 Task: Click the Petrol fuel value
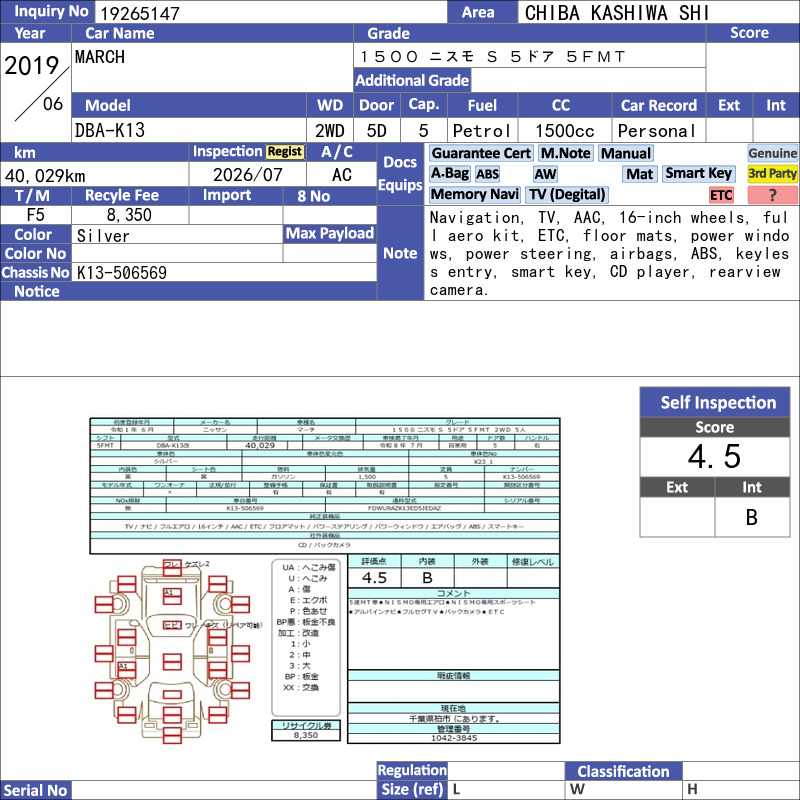coord(482,131)
